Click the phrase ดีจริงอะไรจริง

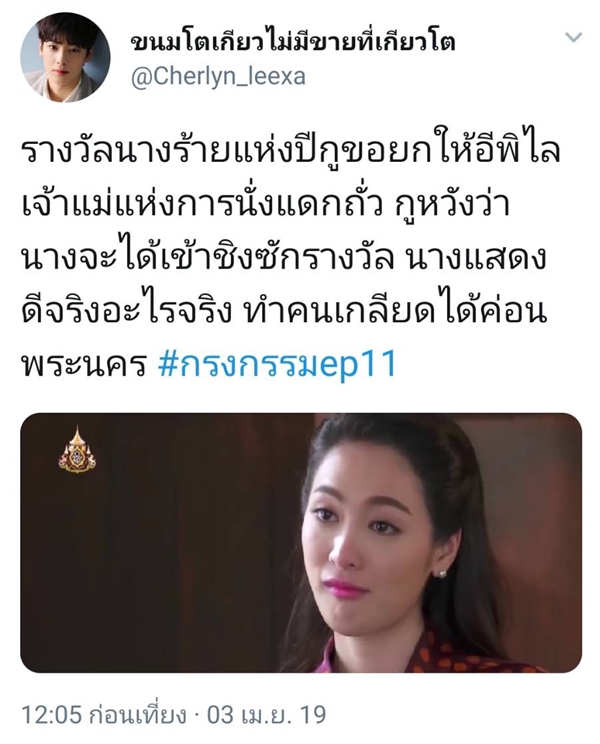[x=126, y=313]
